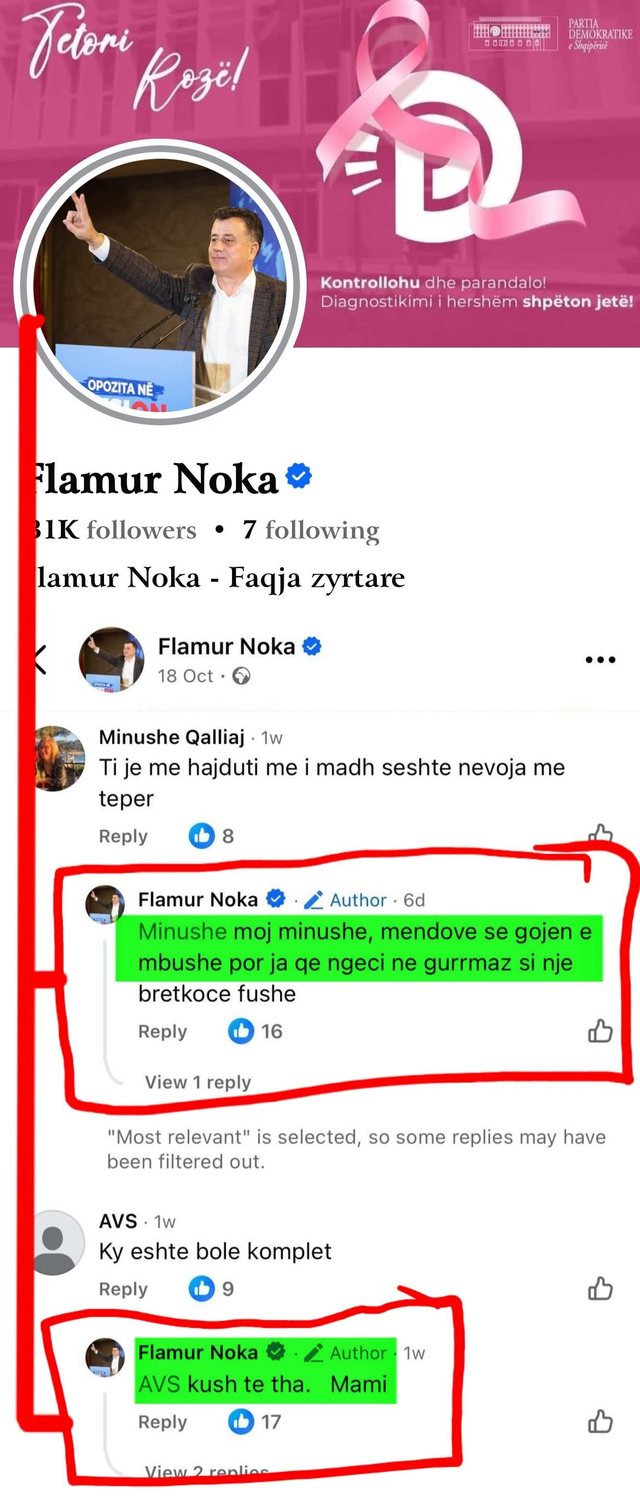This screenshot has width=640, height=1505.
Task: Open Flamur Noka's large profile picture
Action: click(160, 285)
